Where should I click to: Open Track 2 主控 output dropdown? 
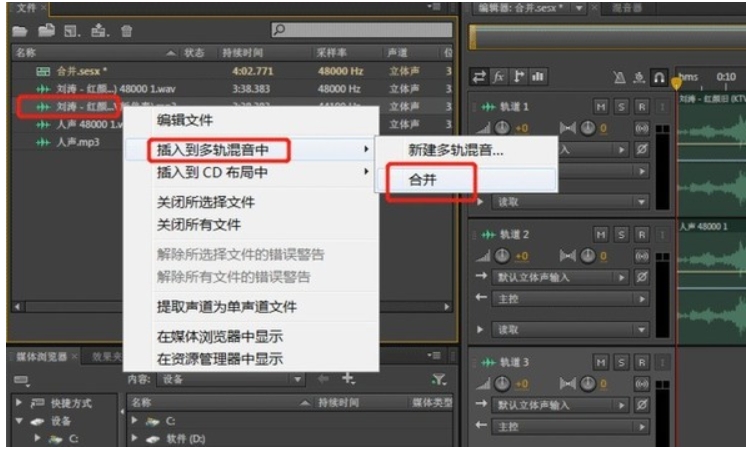coord(570,299)
